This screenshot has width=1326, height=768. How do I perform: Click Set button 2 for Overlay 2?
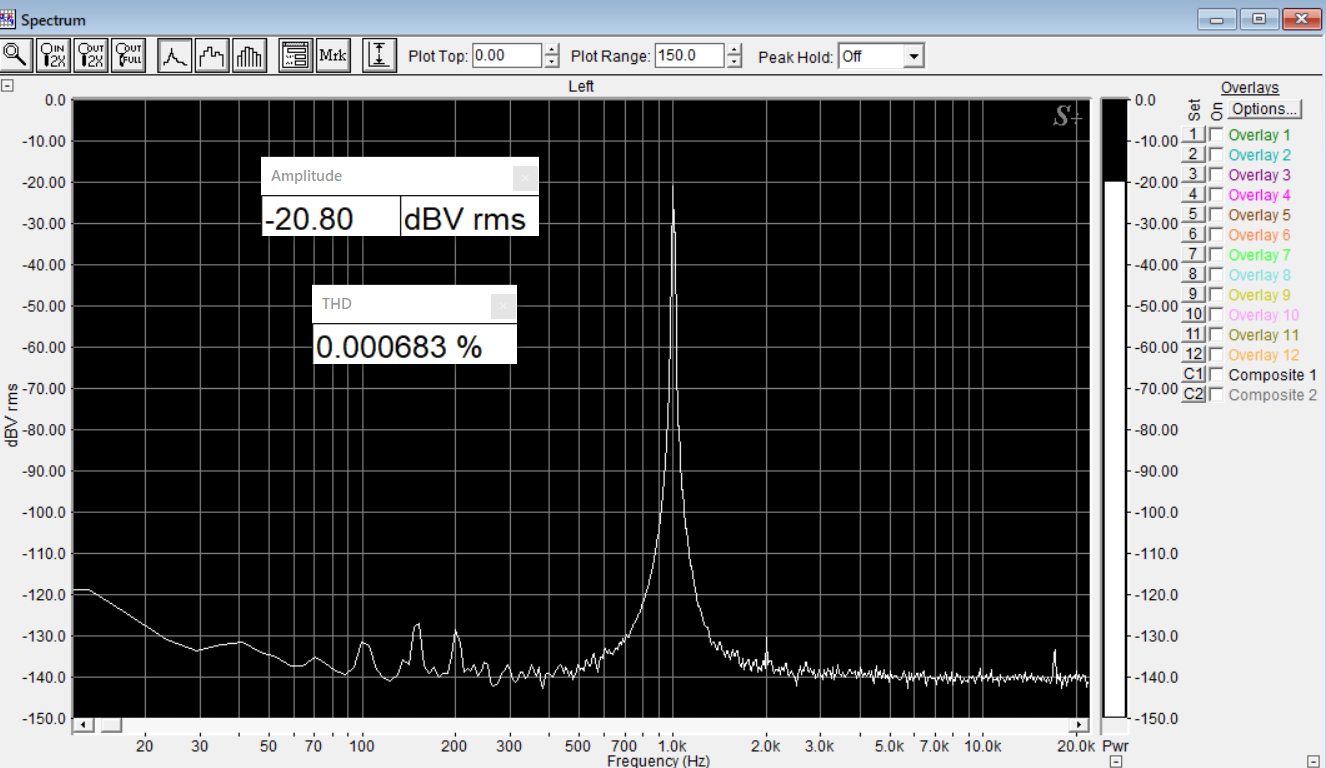click(1193, 155)
